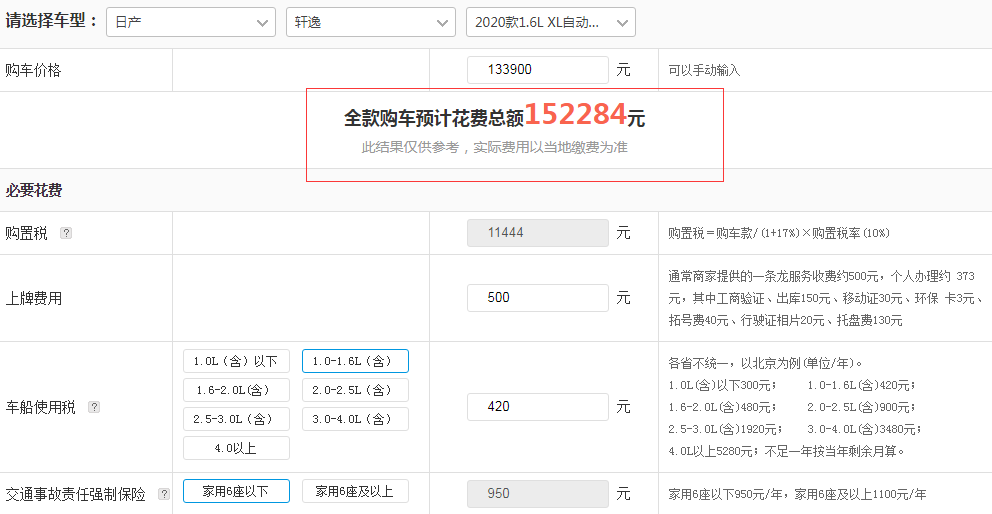Select the 3.0-4.0L（含） displacement option
The height and width of the screenshot is (514, 992).
355,419
